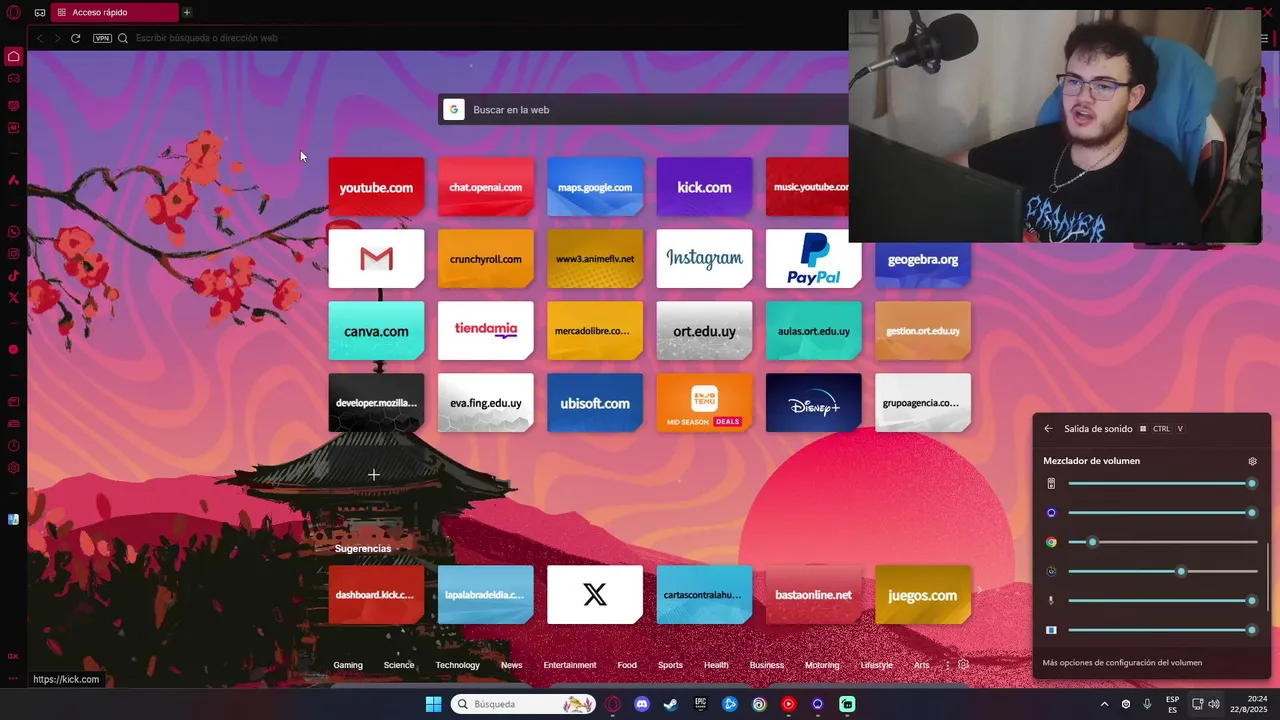Open Steam from the taskbar
The width and height of the screenshot is (1280, 720).
[x=671, y=704]
